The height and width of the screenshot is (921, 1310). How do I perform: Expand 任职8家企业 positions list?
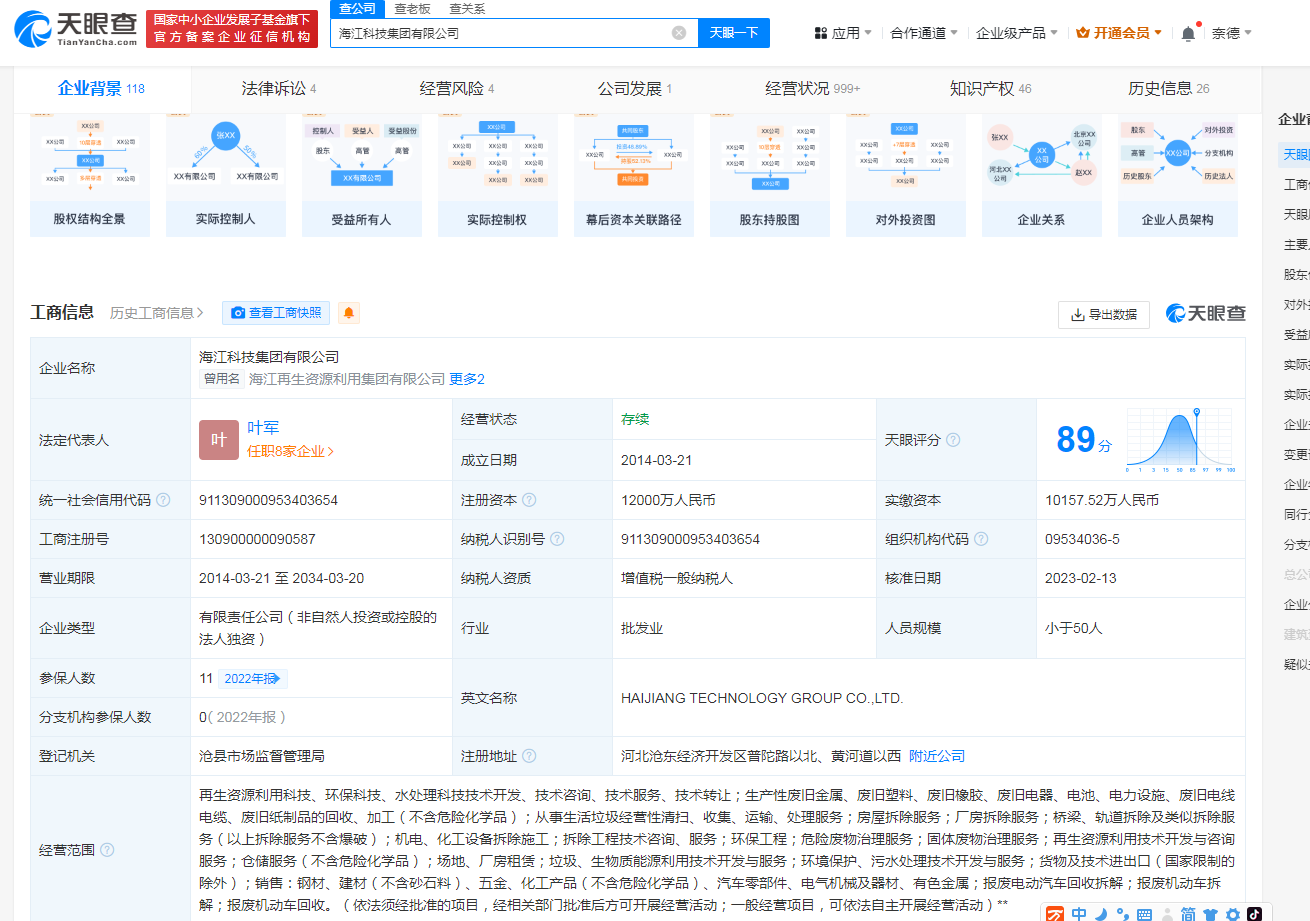point(291,451)
